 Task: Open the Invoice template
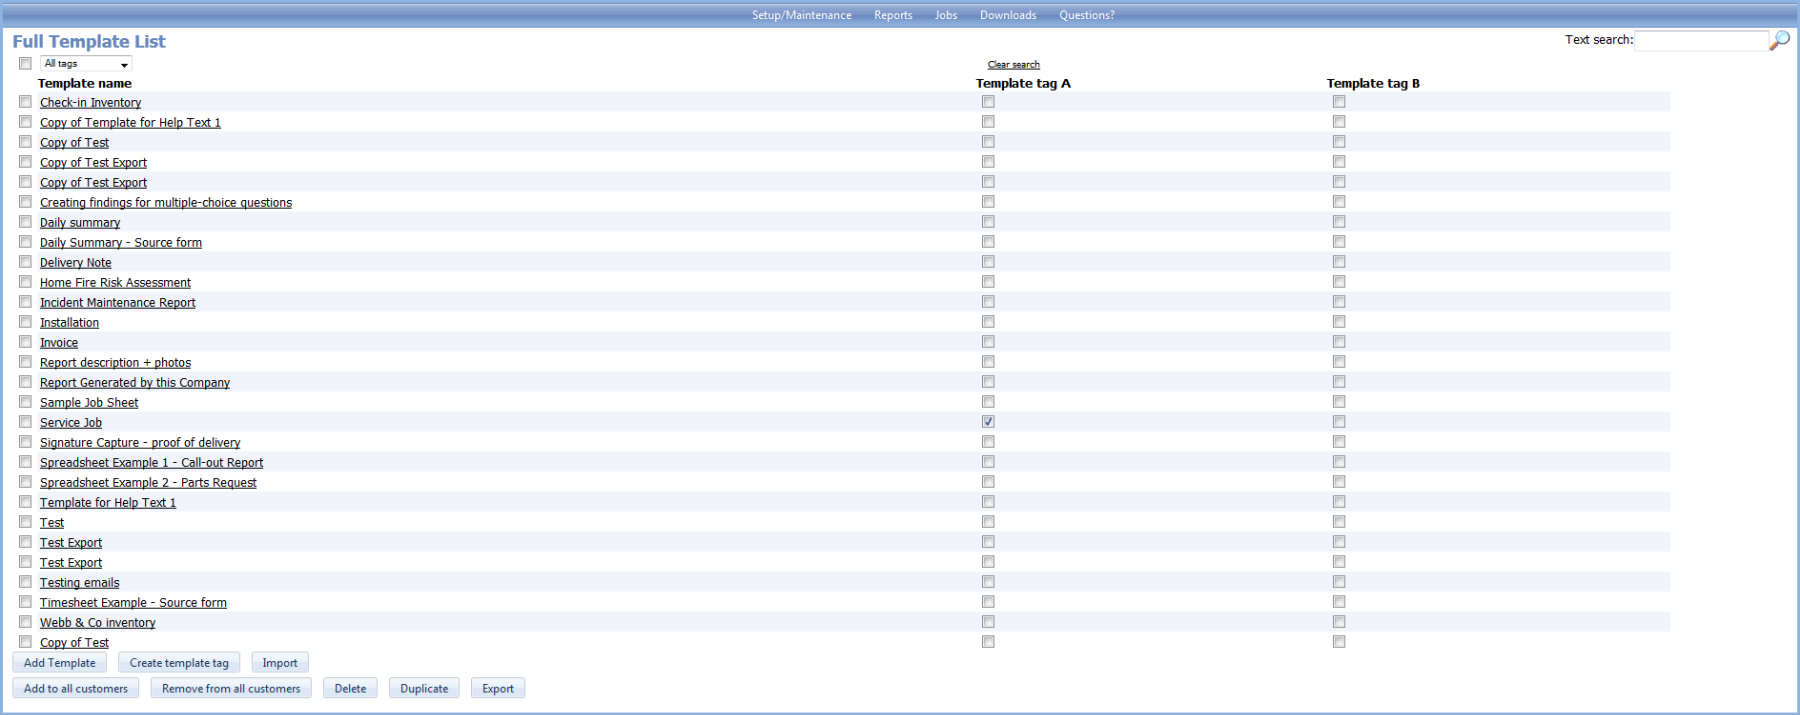tap(59, 343)
